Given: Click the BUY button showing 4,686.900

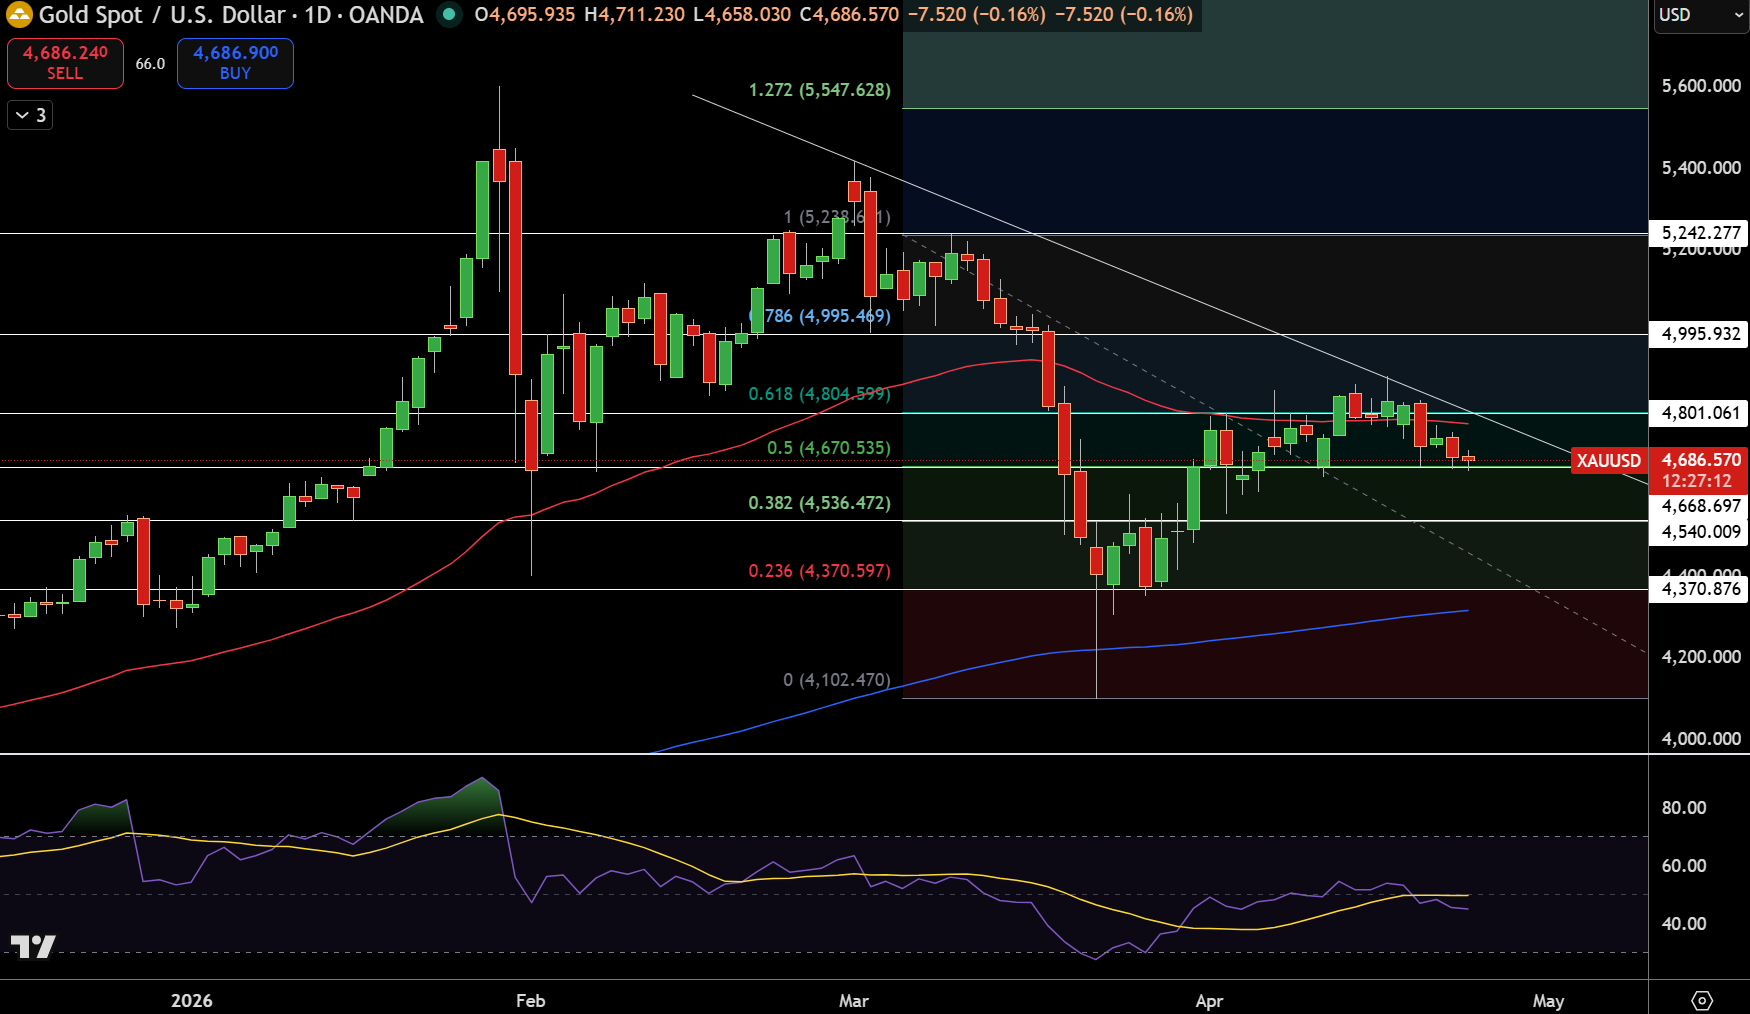Looking at the screenshot, I should (x=234, y=63).
